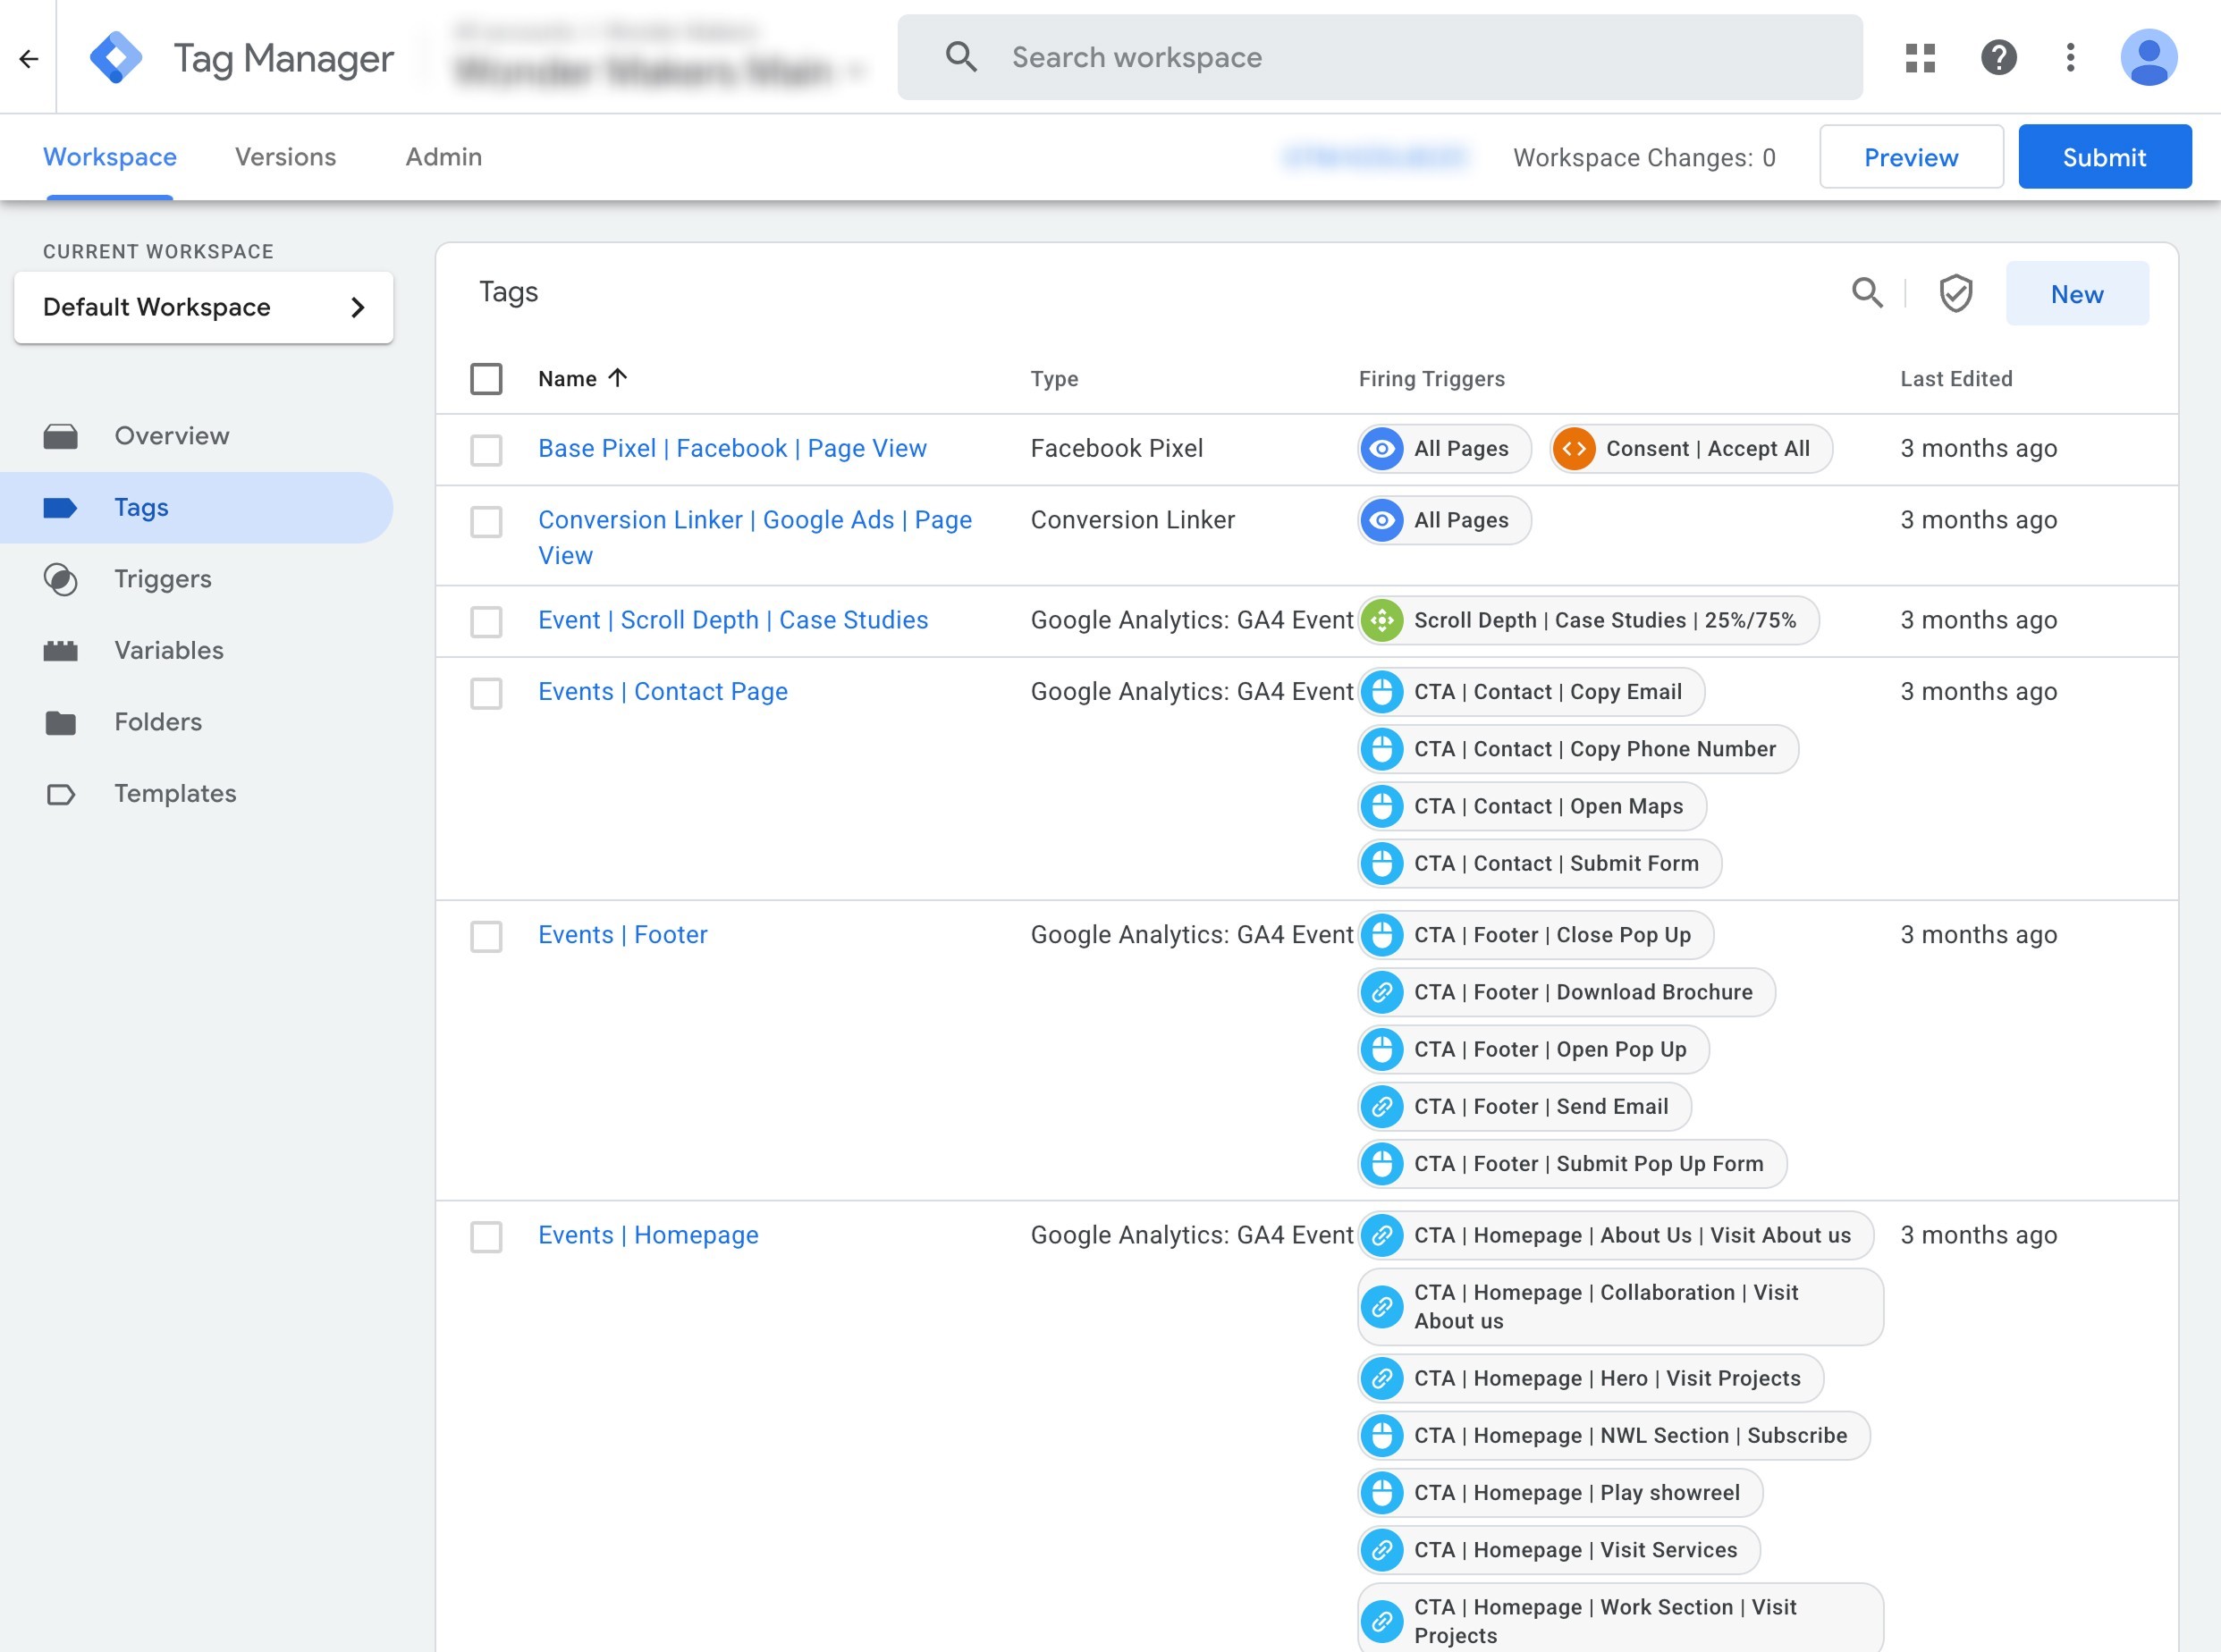The image size is (2221, 1652).
Task: Open the three-dot more options menu
Action: tap(2070, 58)
